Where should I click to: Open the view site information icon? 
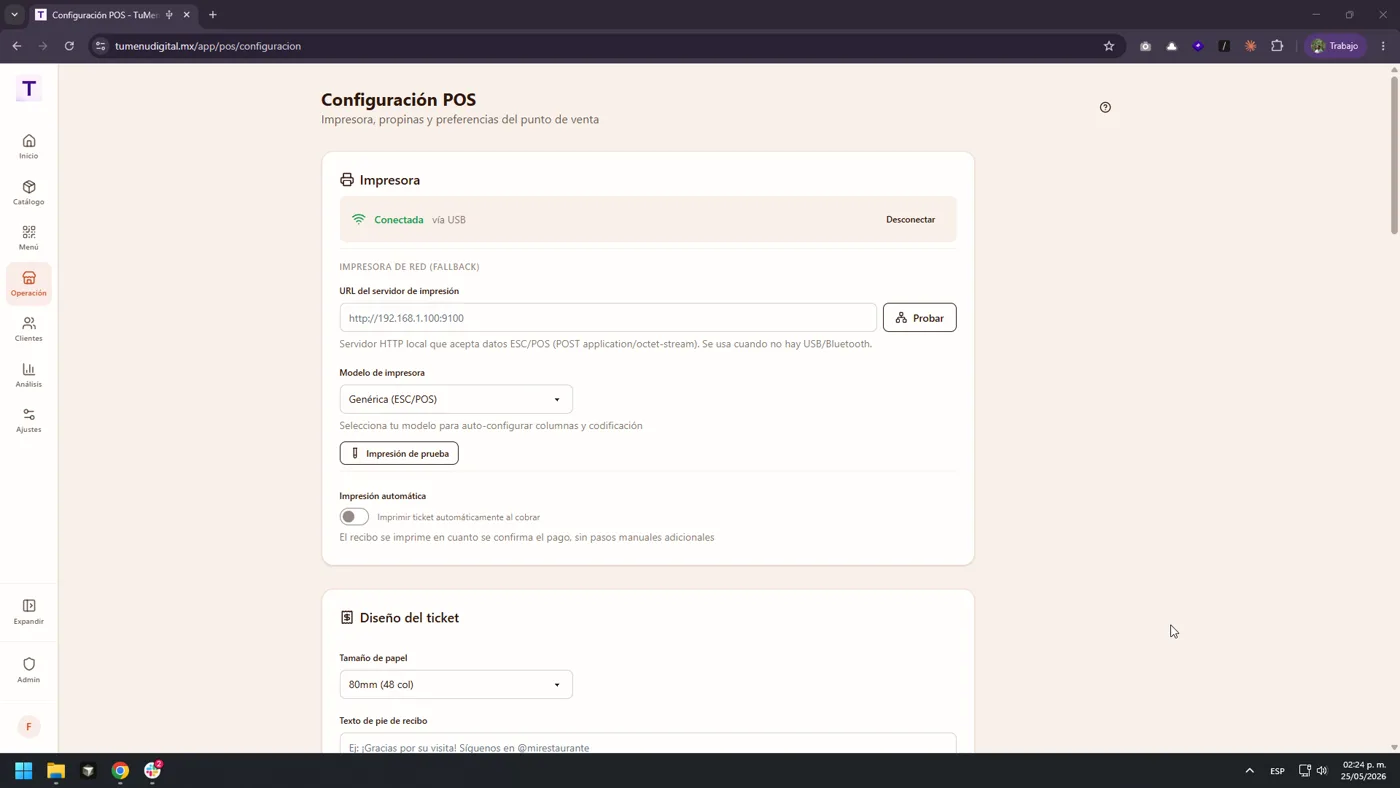pos(100,46)
